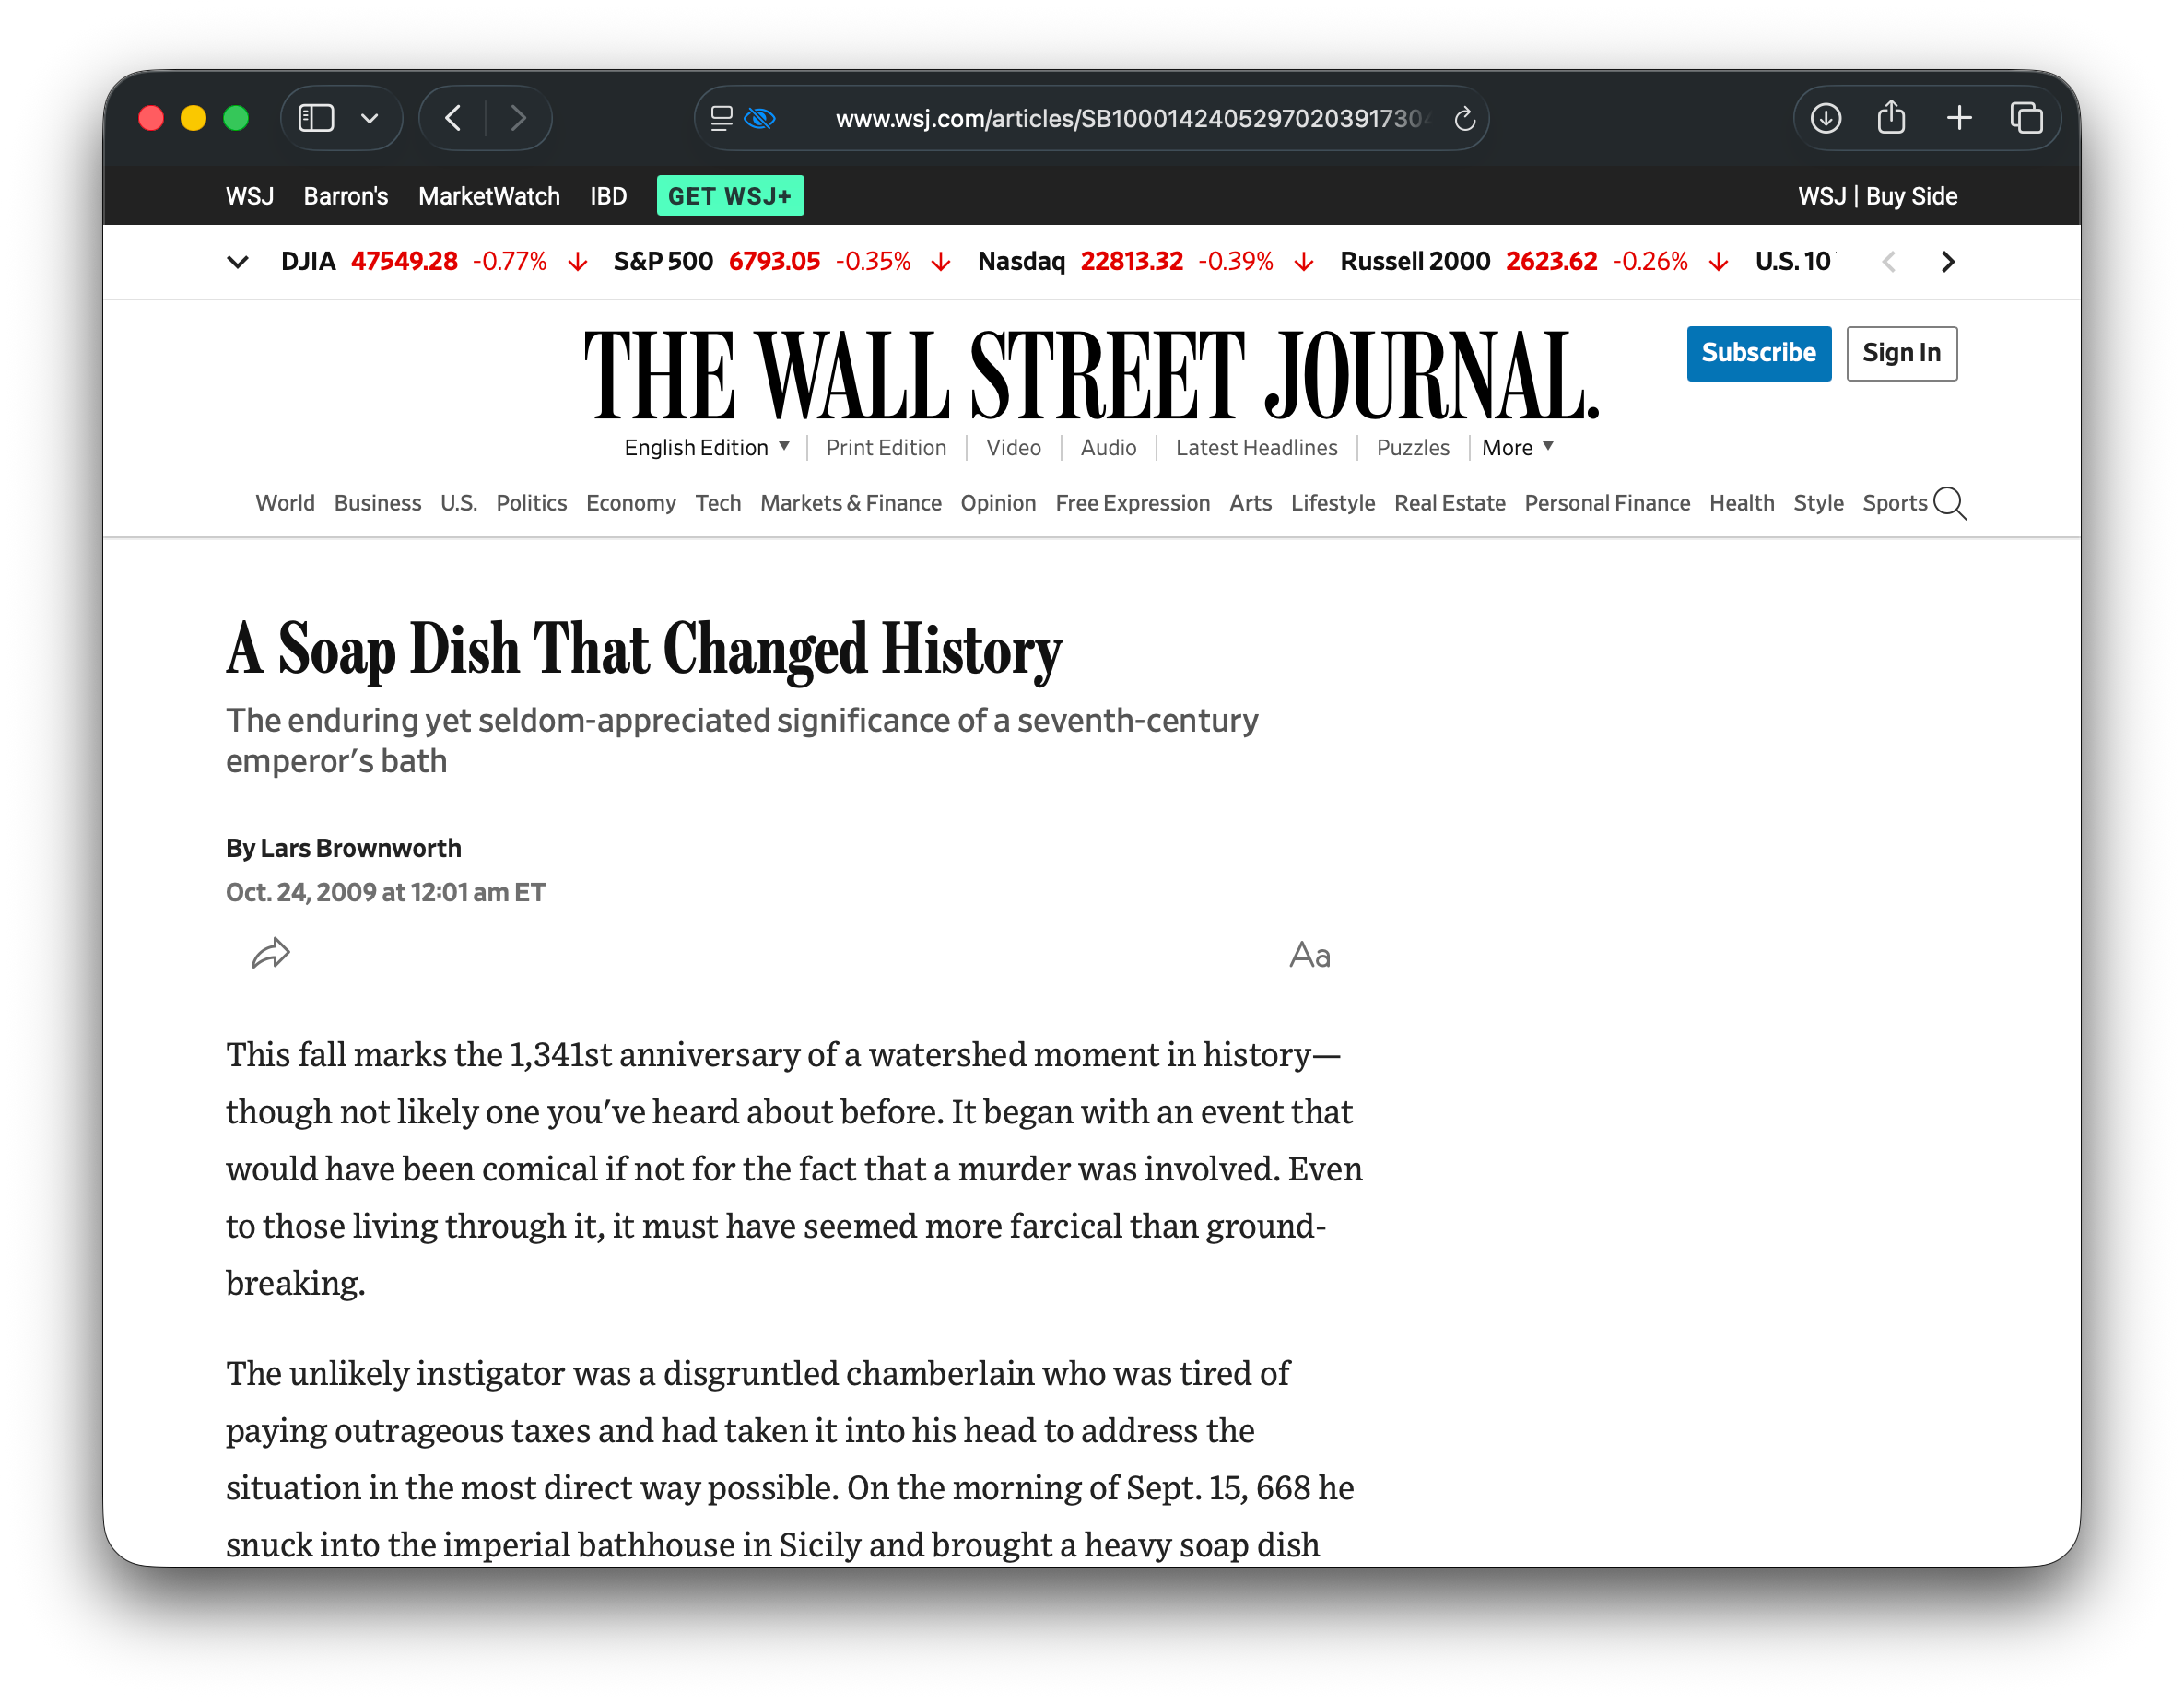
Task: Open the sidebar tab group dropdown chevron
Action: click(x=370, y=118)
